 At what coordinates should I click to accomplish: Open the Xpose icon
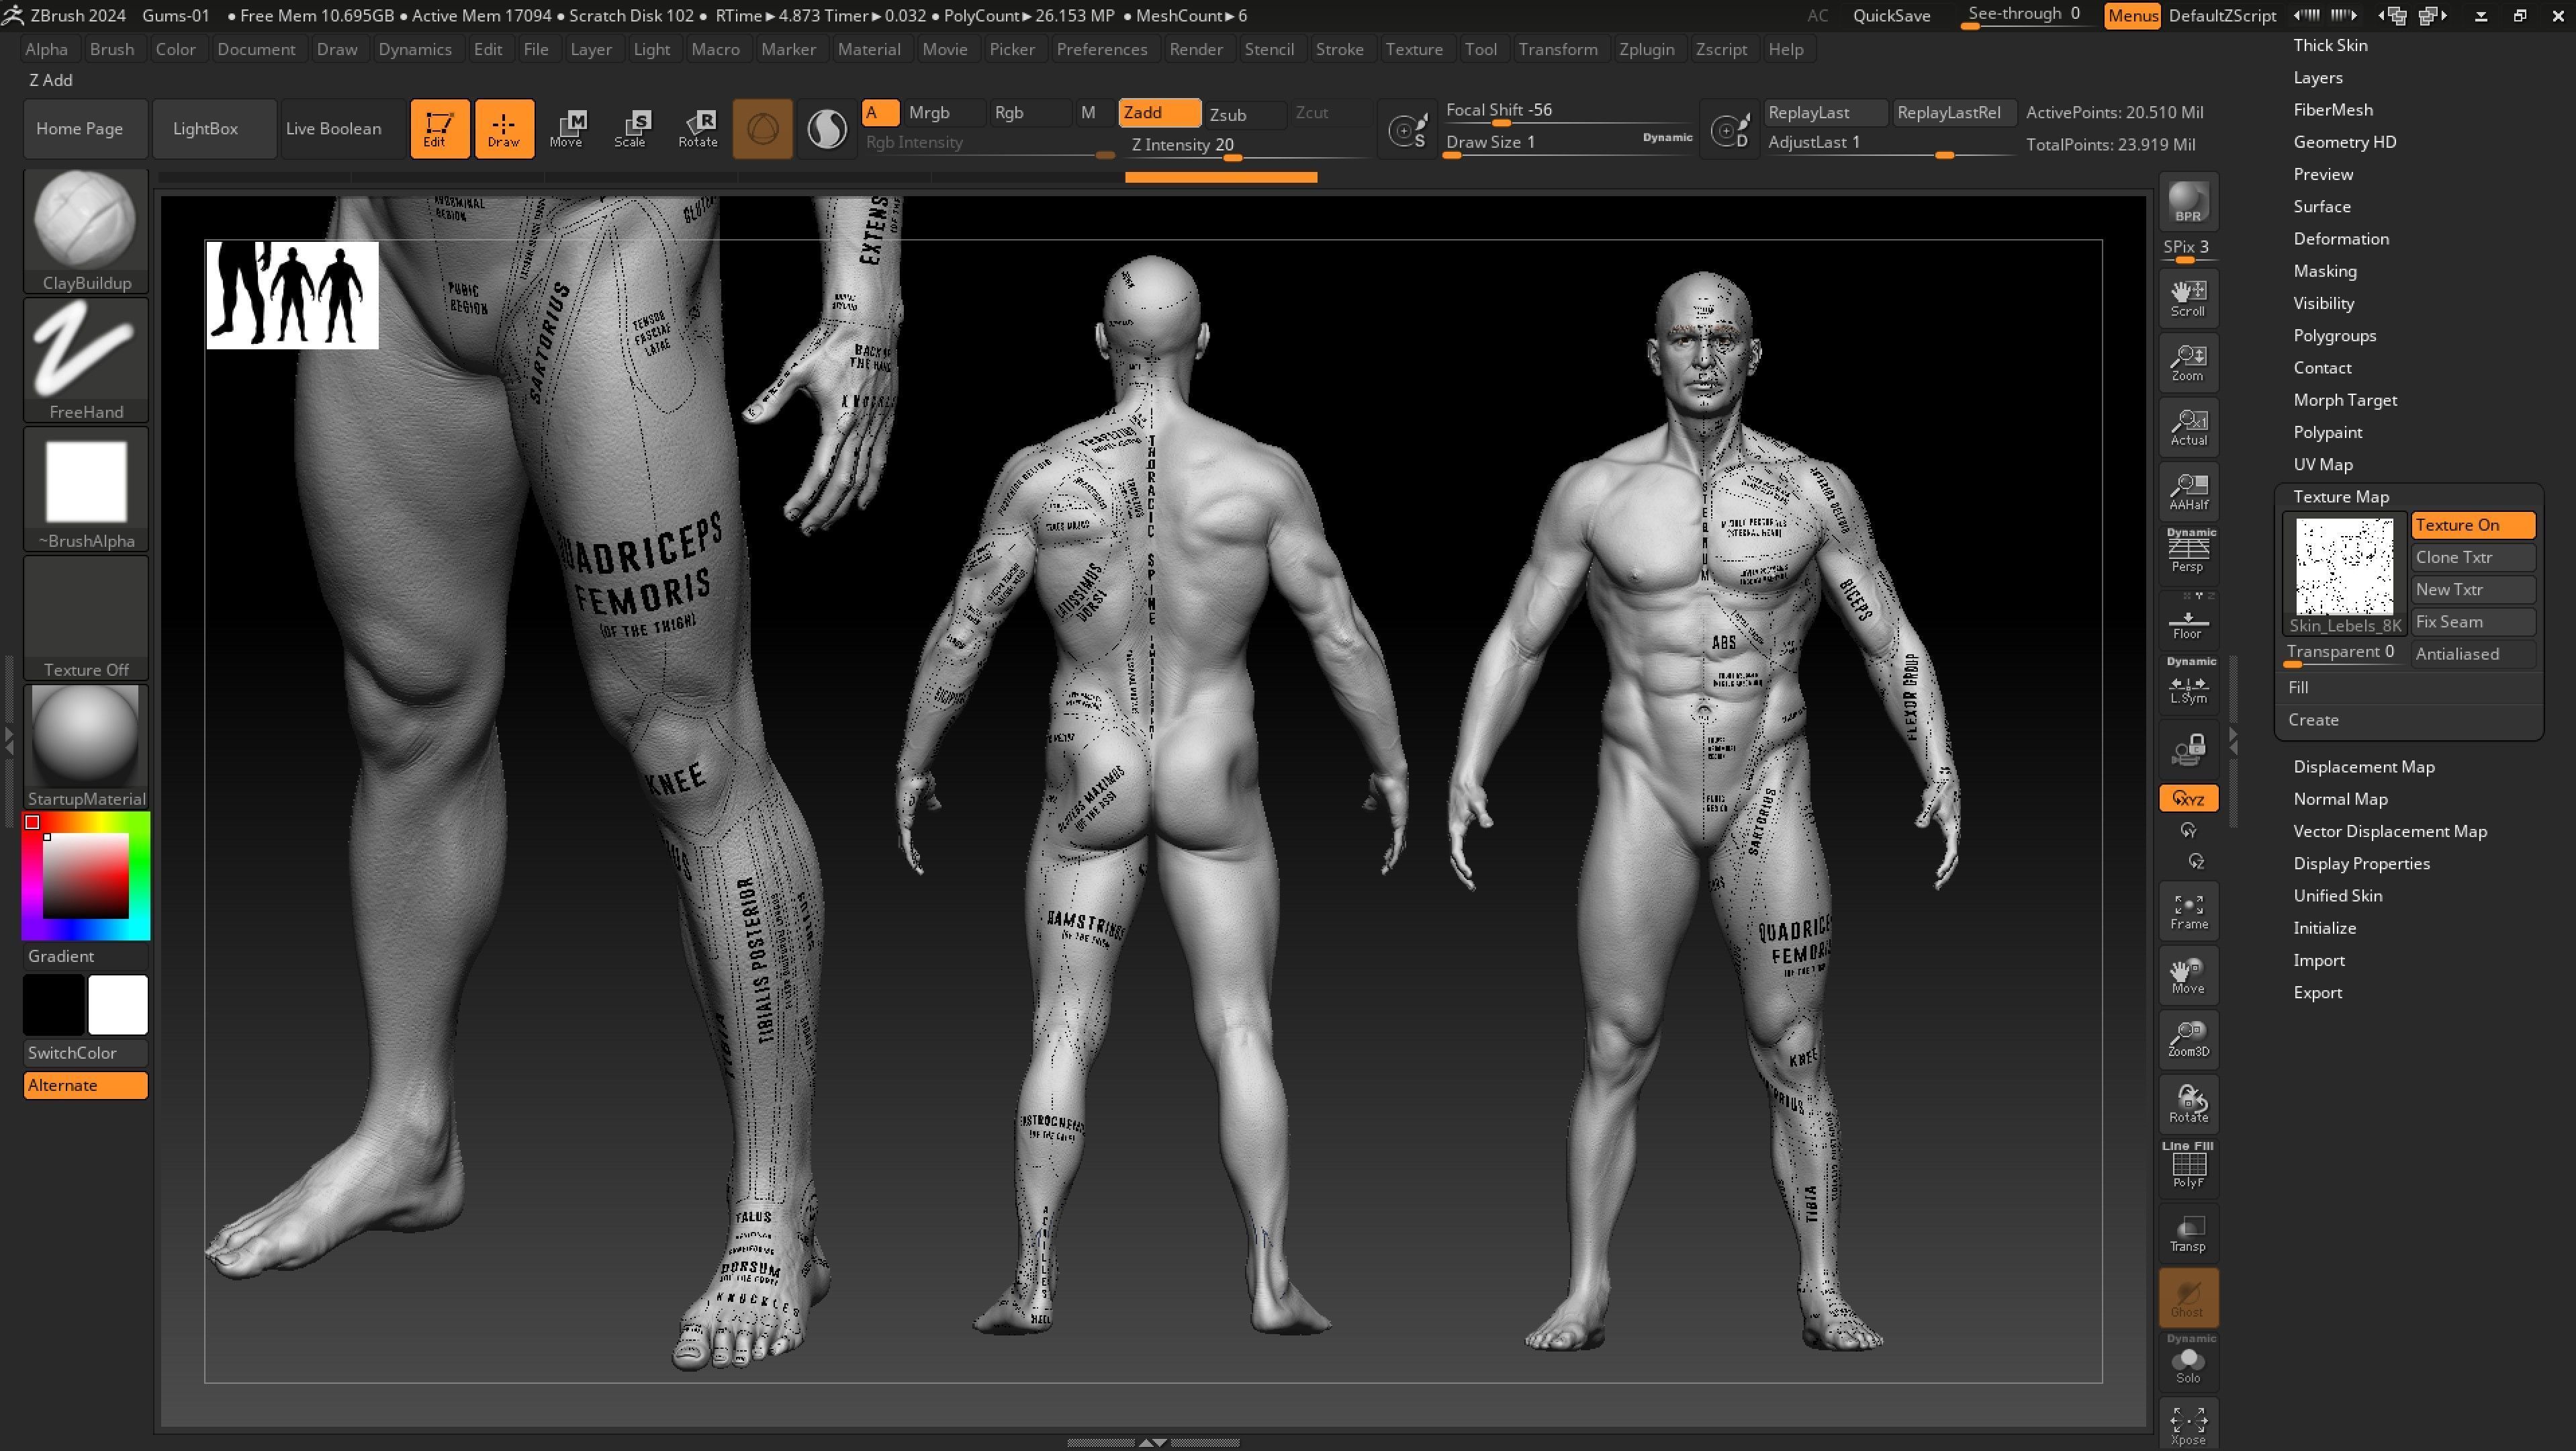click(2188, 1425)
